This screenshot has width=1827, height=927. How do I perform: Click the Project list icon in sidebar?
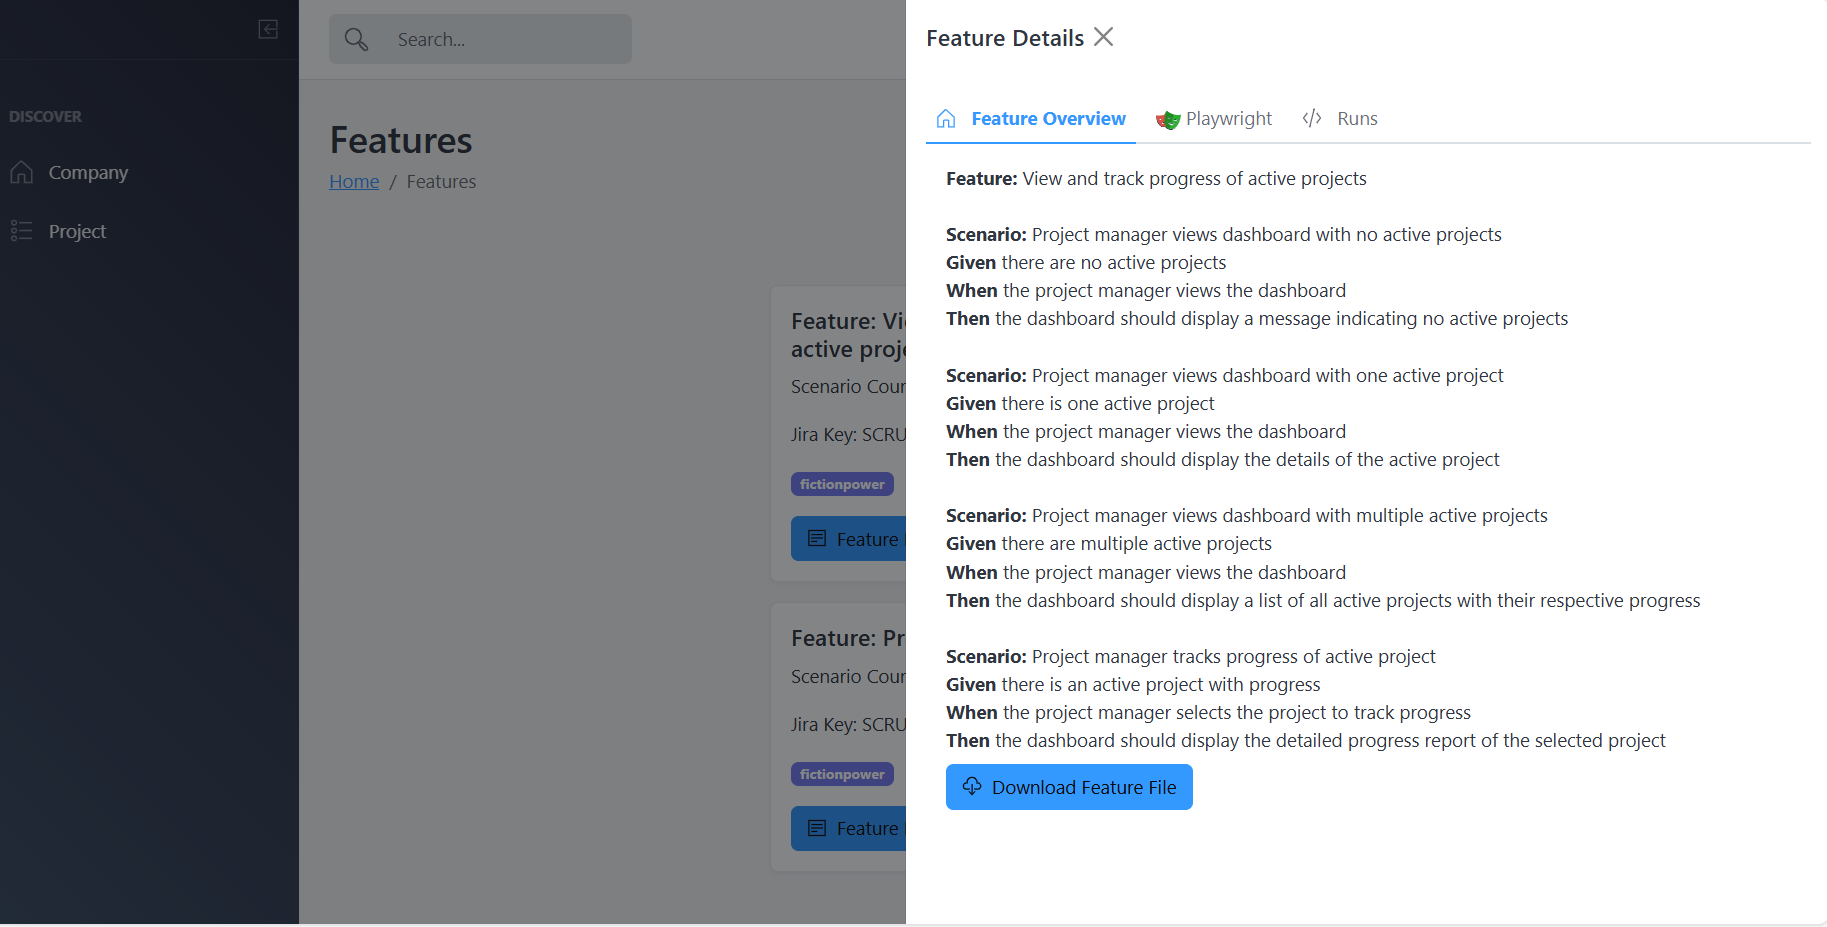click(21, 231)
